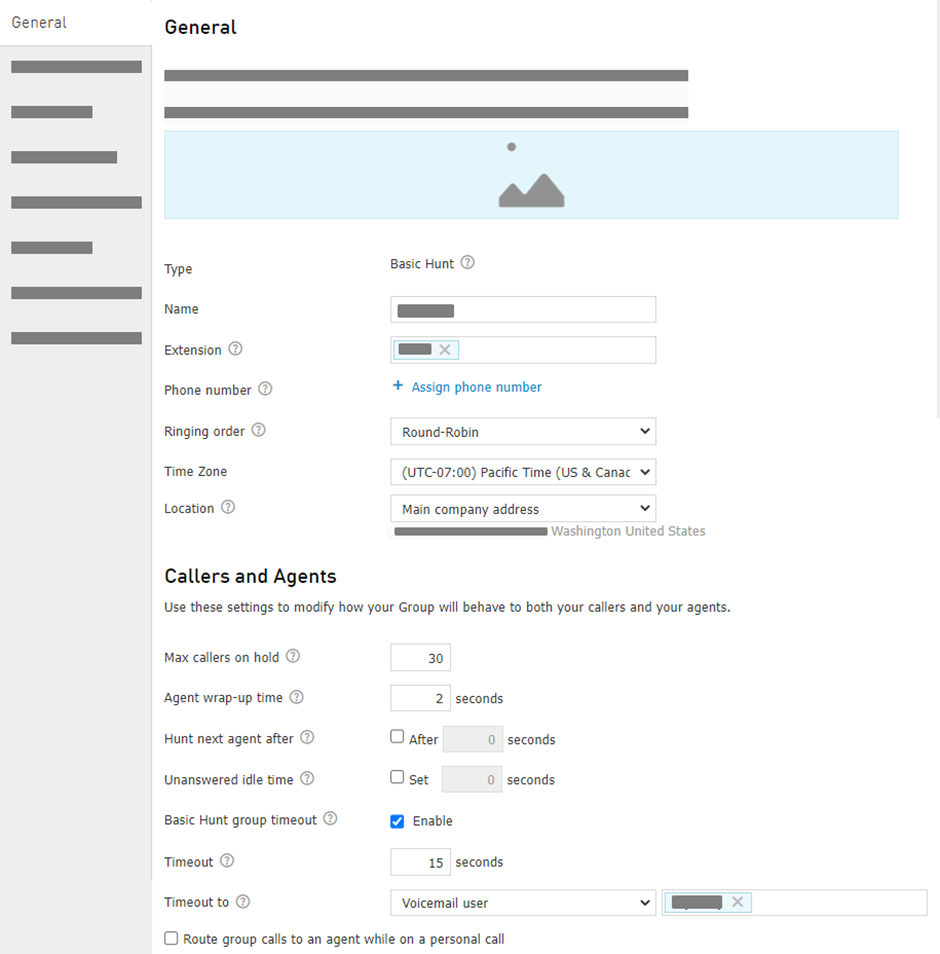The image size is (940, 954).
Task: Open the Round-Robin ringing order dropdown
Action: pyautogui.click(x=523, y=431)
